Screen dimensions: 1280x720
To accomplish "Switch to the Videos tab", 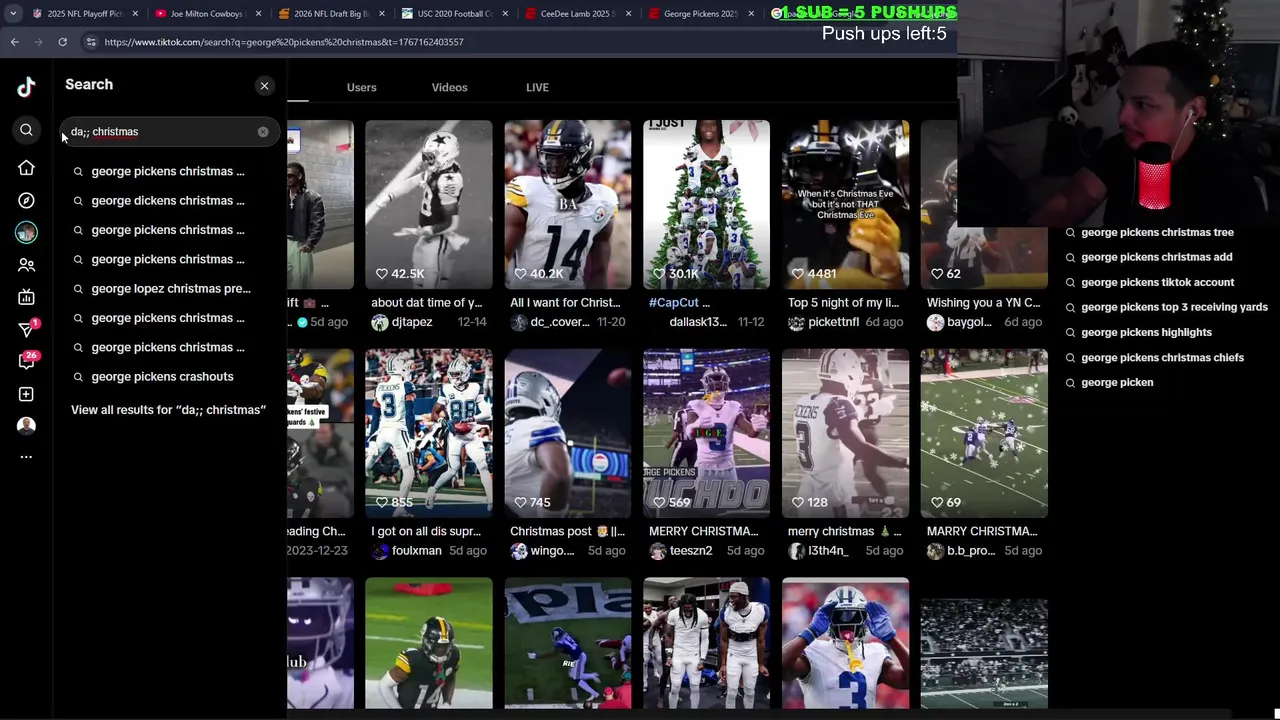I will pos(449,87).
